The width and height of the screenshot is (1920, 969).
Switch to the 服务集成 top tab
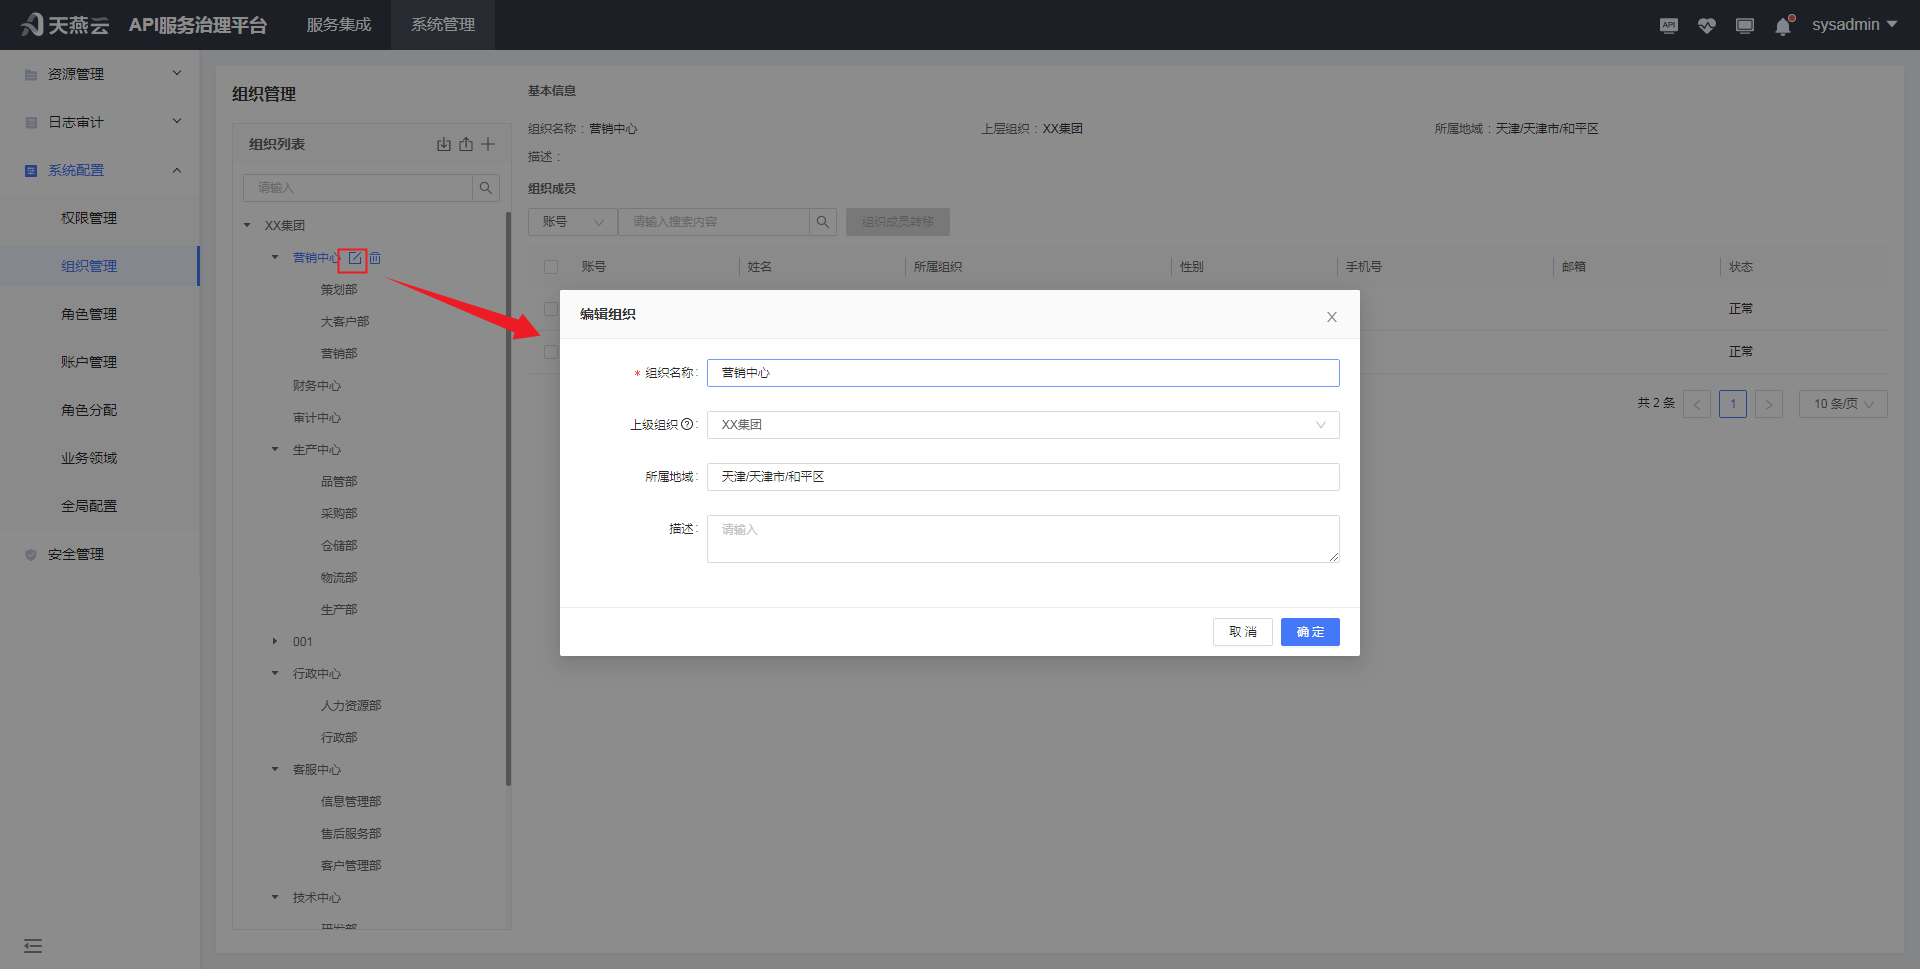(338, 25)
